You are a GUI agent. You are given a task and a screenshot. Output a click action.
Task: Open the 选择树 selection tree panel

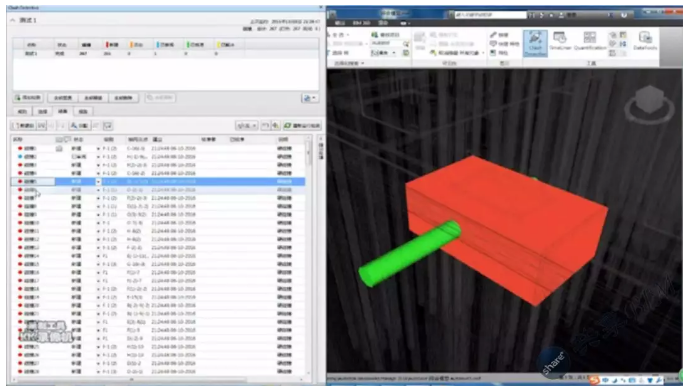click(x=341, y=53)
